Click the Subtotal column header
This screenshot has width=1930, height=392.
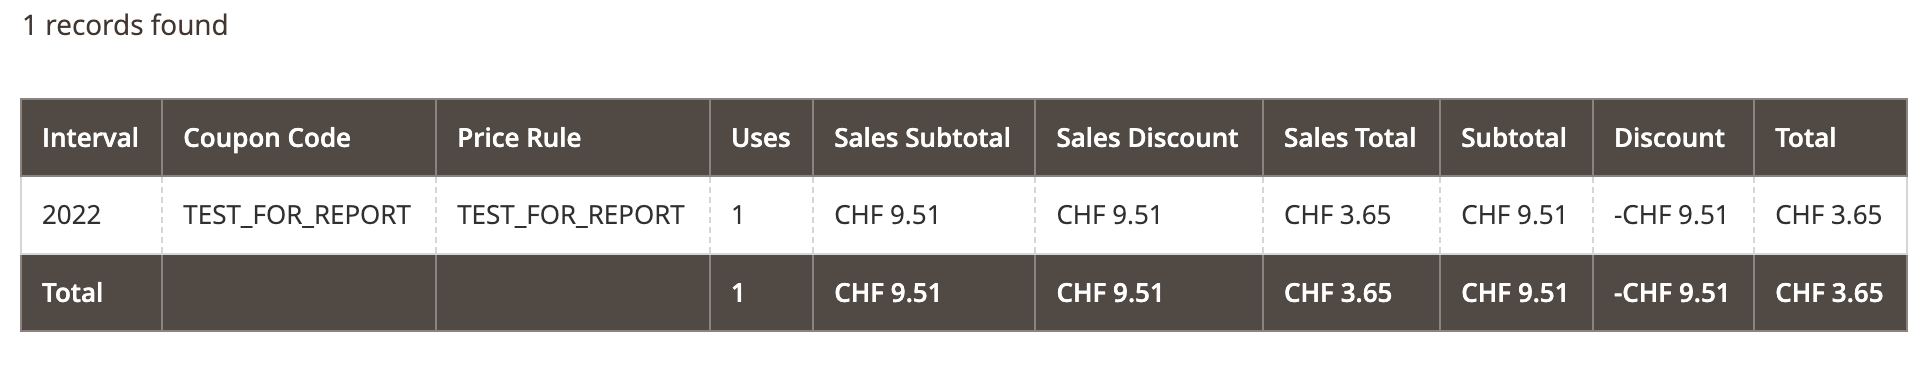click(1515, 138)
